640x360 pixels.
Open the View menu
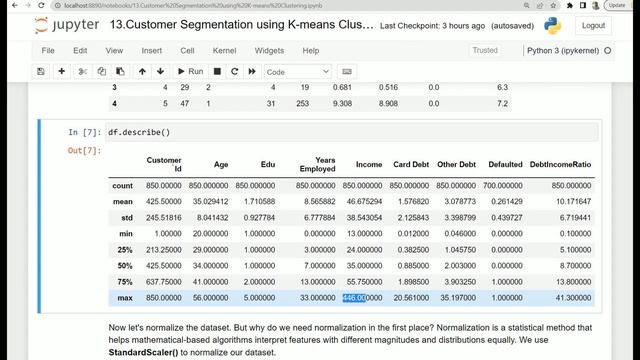(114, 51)
